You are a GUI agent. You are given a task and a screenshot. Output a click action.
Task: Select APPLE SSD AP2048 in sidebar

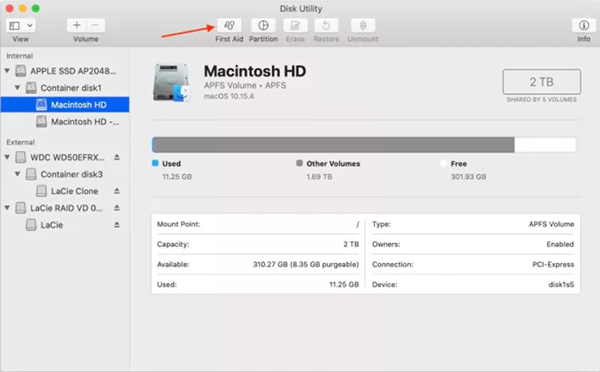click(x=65, y=71)
